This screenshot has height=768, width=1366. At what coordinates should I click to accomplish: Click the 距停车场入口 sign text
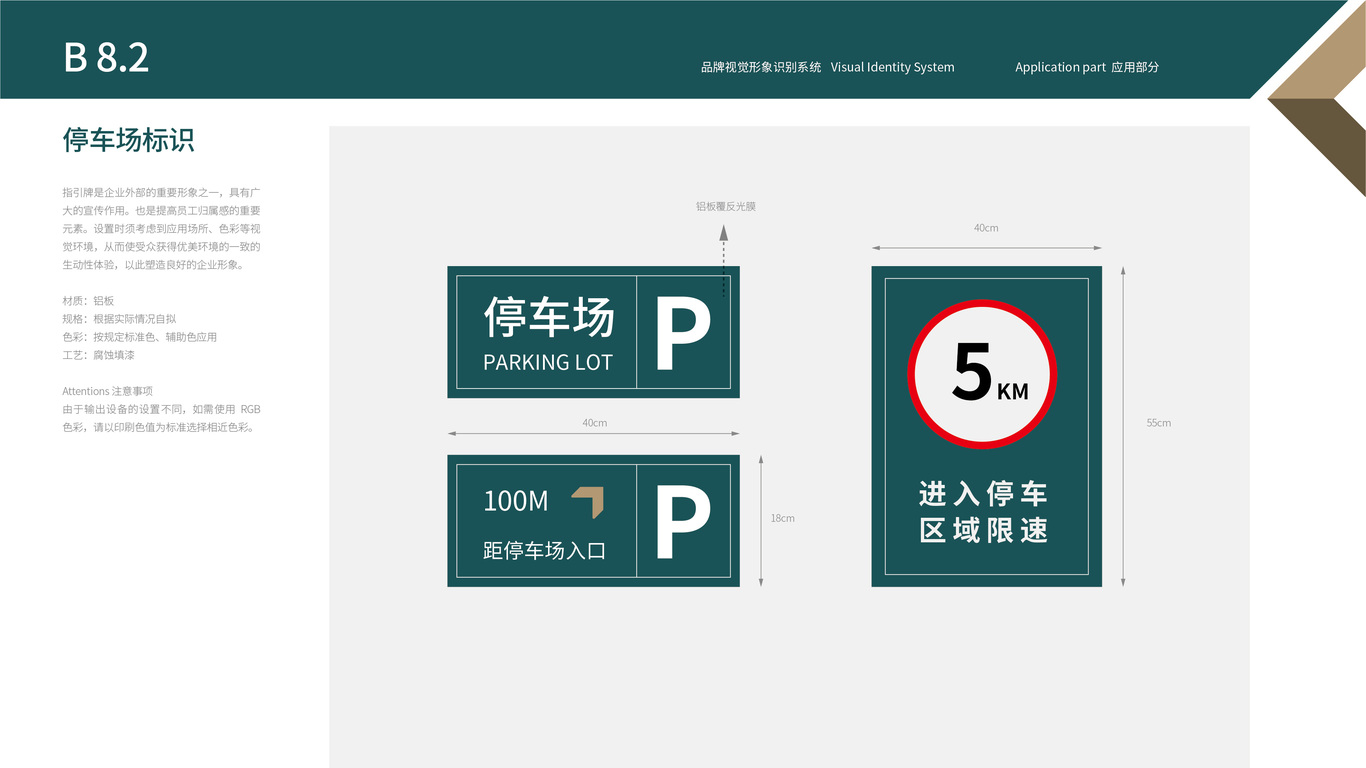545,550
